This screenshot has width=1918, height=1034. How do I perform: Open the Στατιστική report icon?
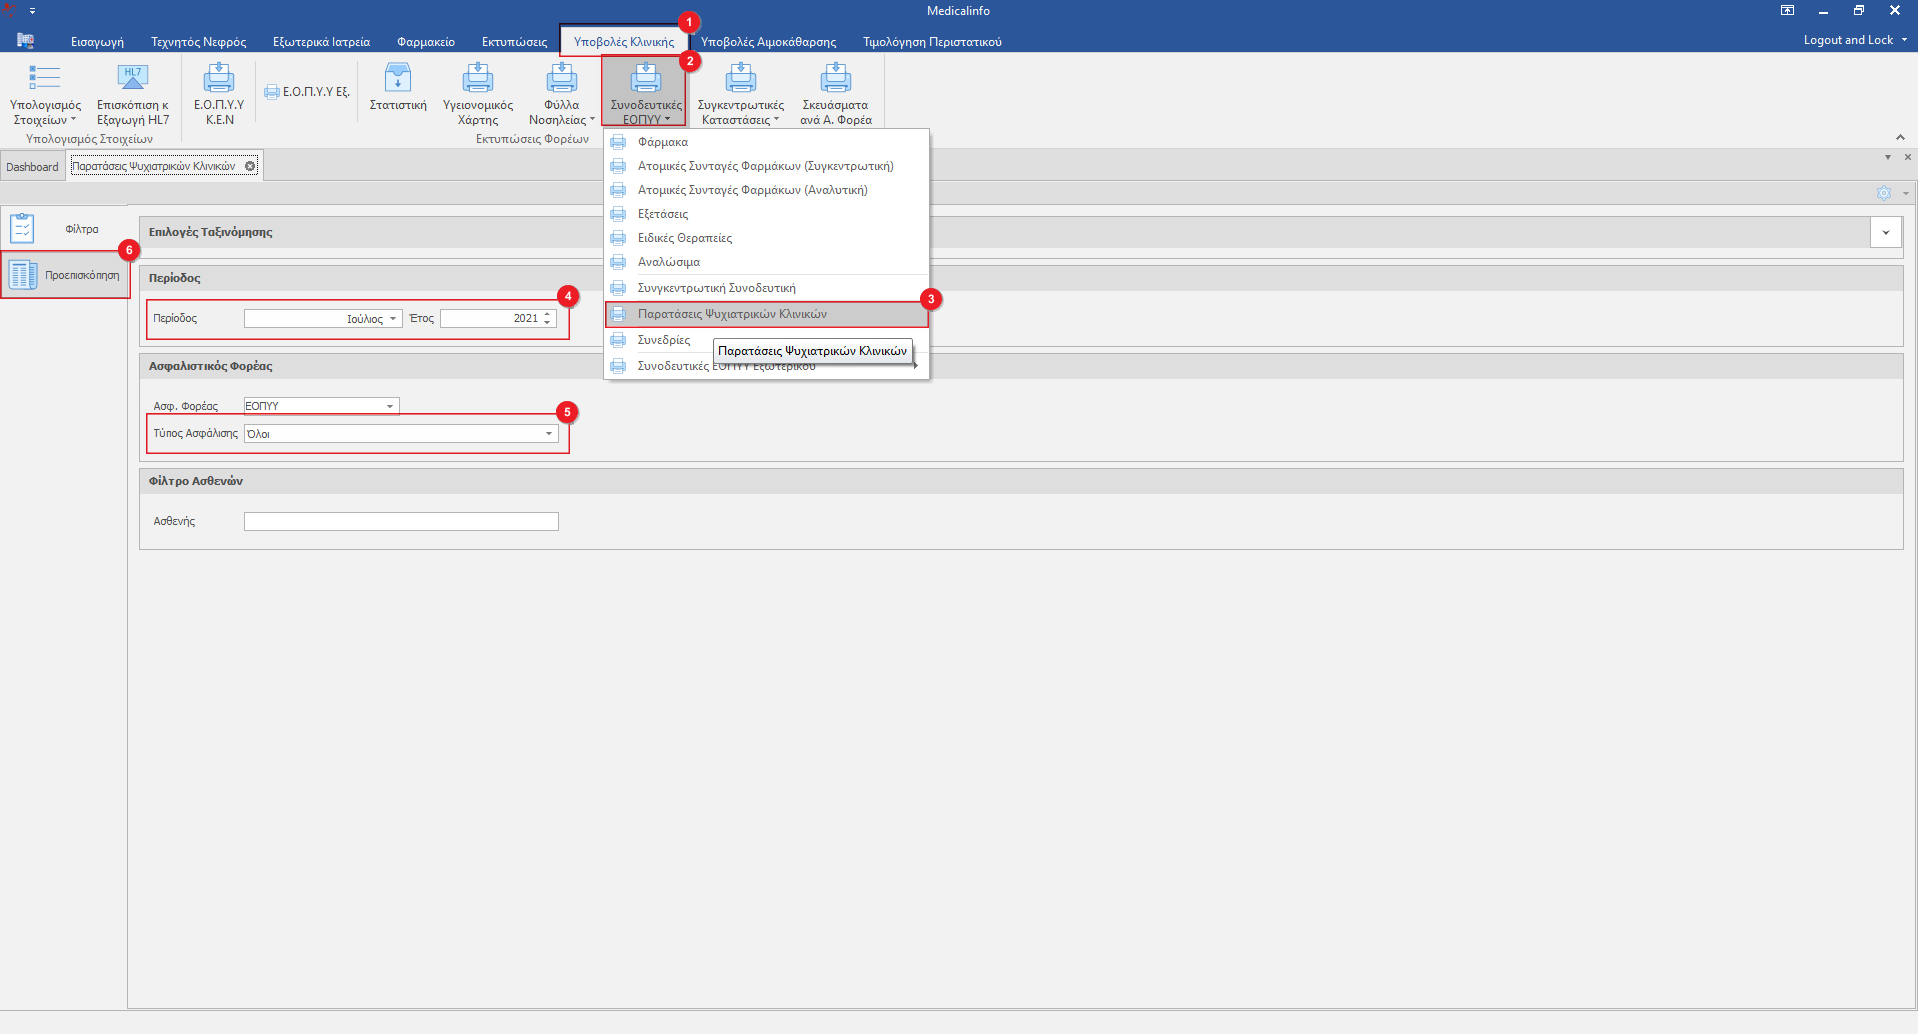tap(398, 80)
